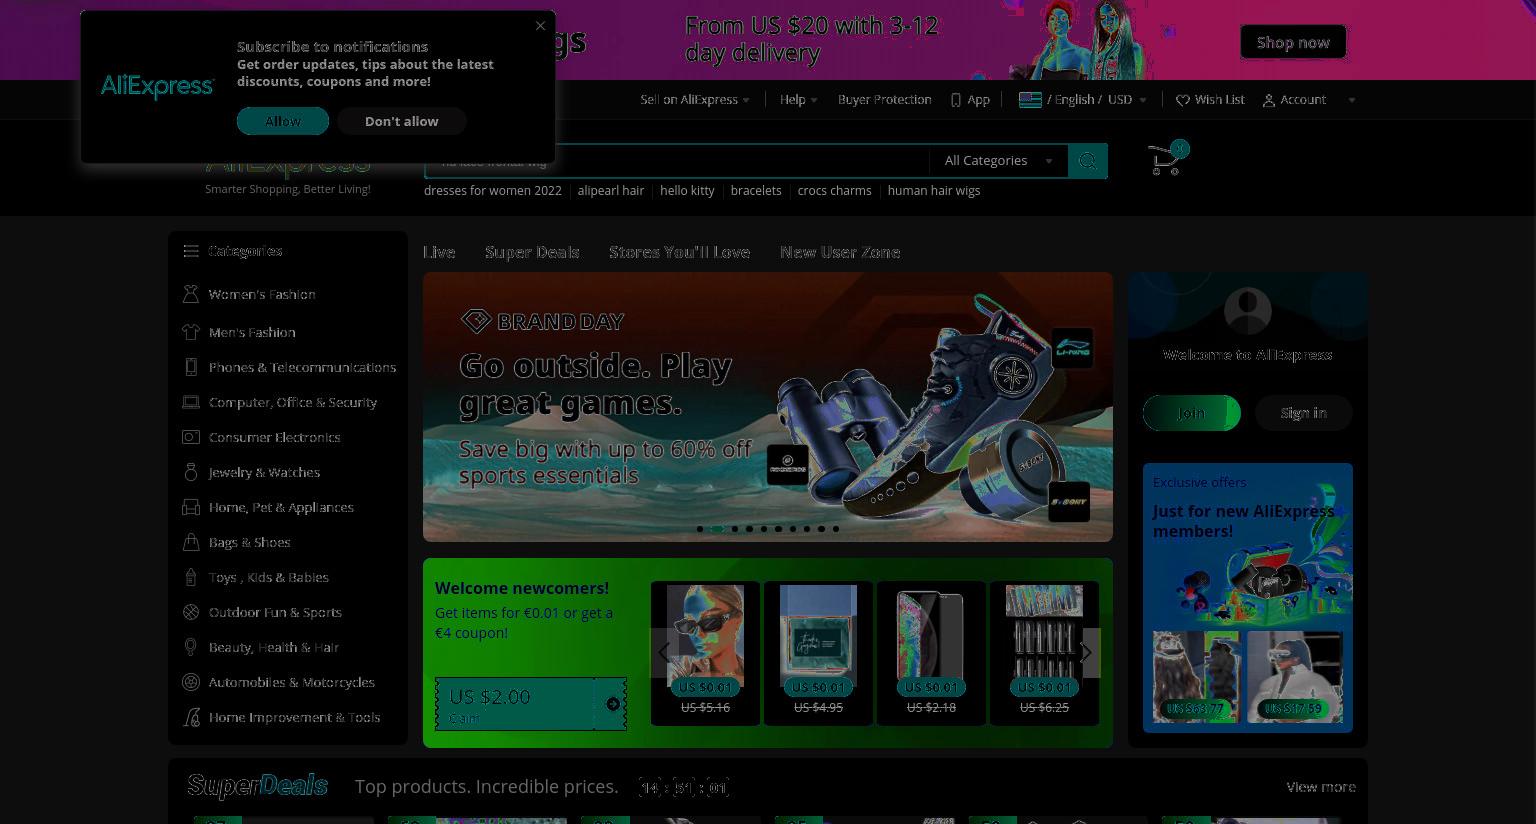Select the crocs charms suggestion
1536x824 pixels.
pos(834,190)
